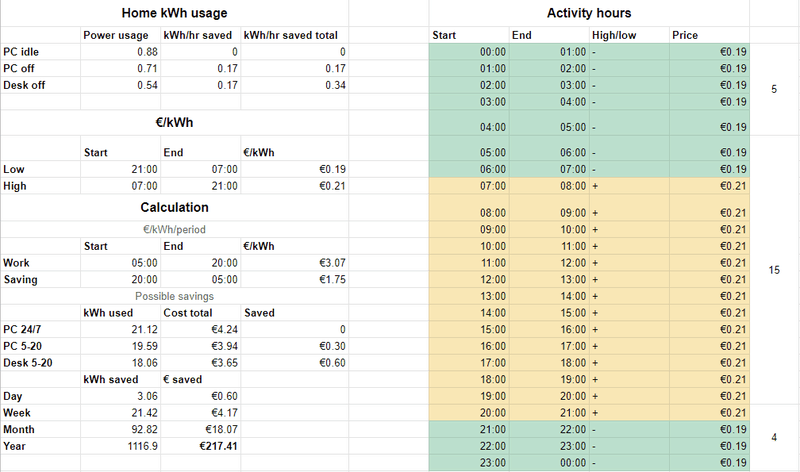Select the "Possible savings" label cell
This screenshot has width=800, height=472.
[174, 296]
